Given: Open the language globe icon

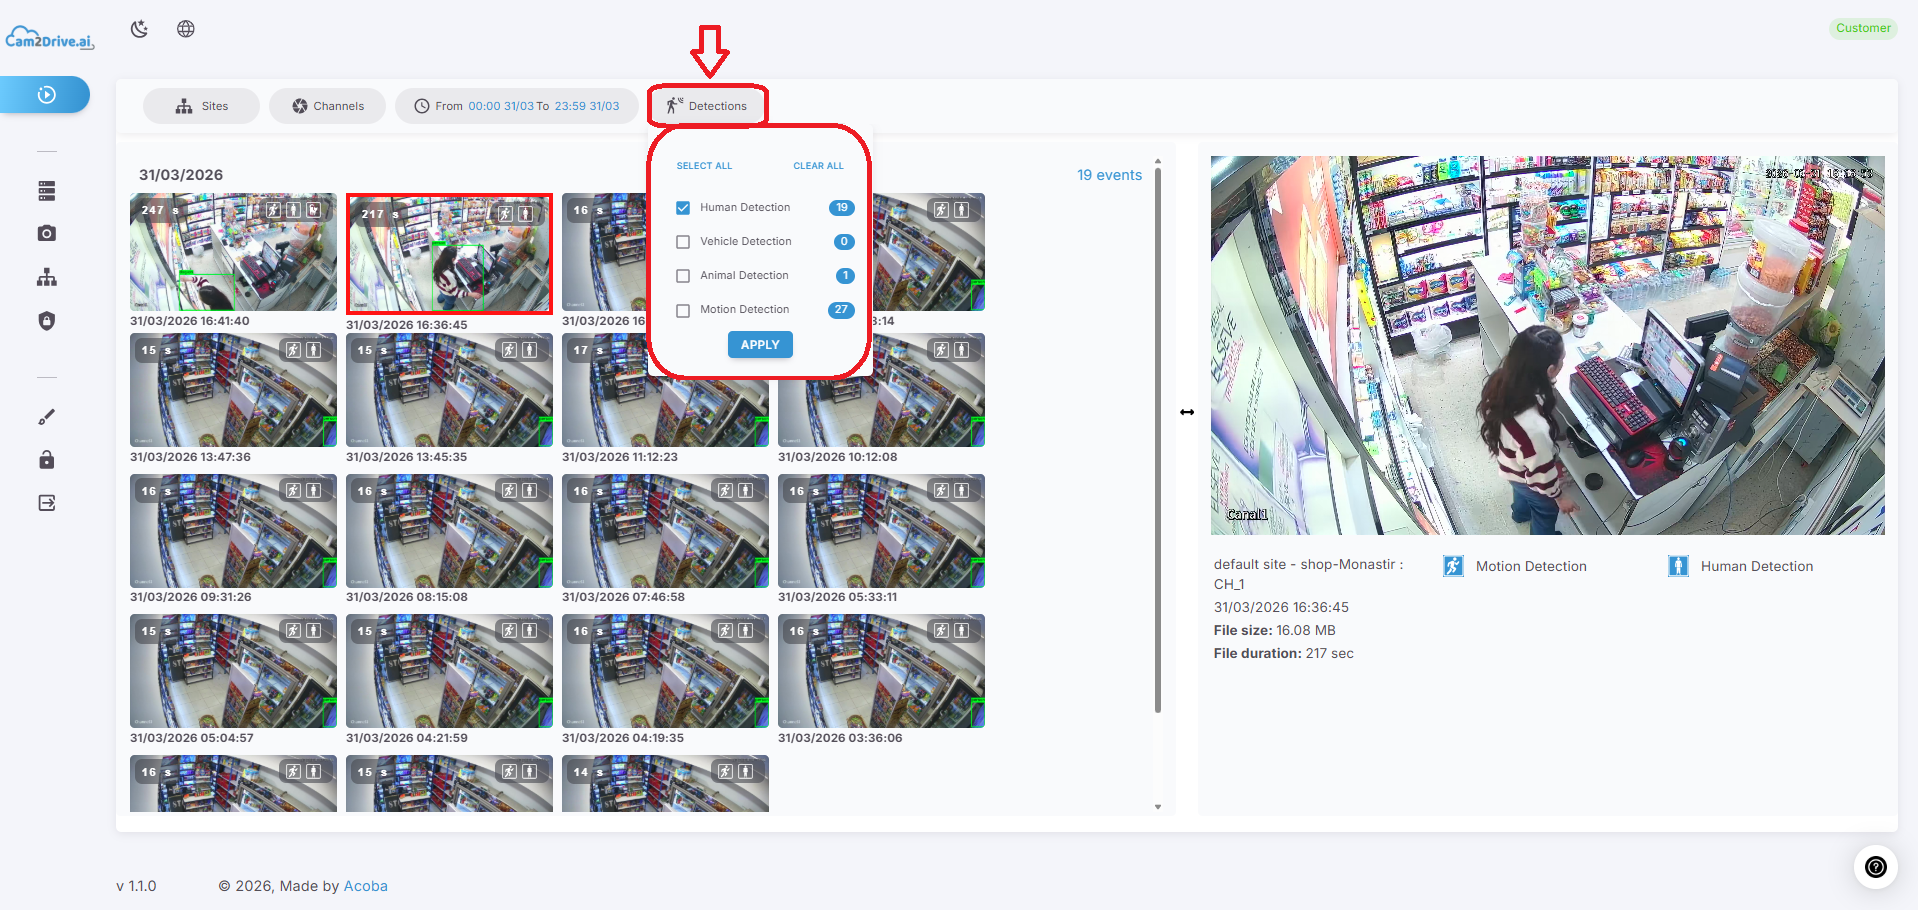Looking at the screenshot, I should coord(186,29).
